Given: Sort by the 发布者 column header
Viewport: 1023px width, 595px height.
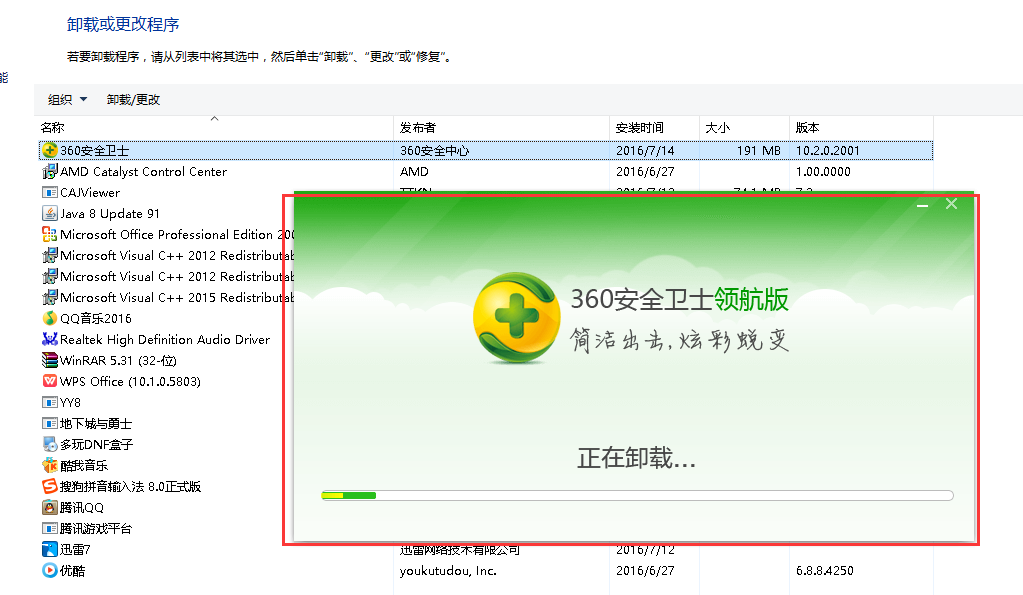Looking at the screenshot, I should click(x=501, y=128).
